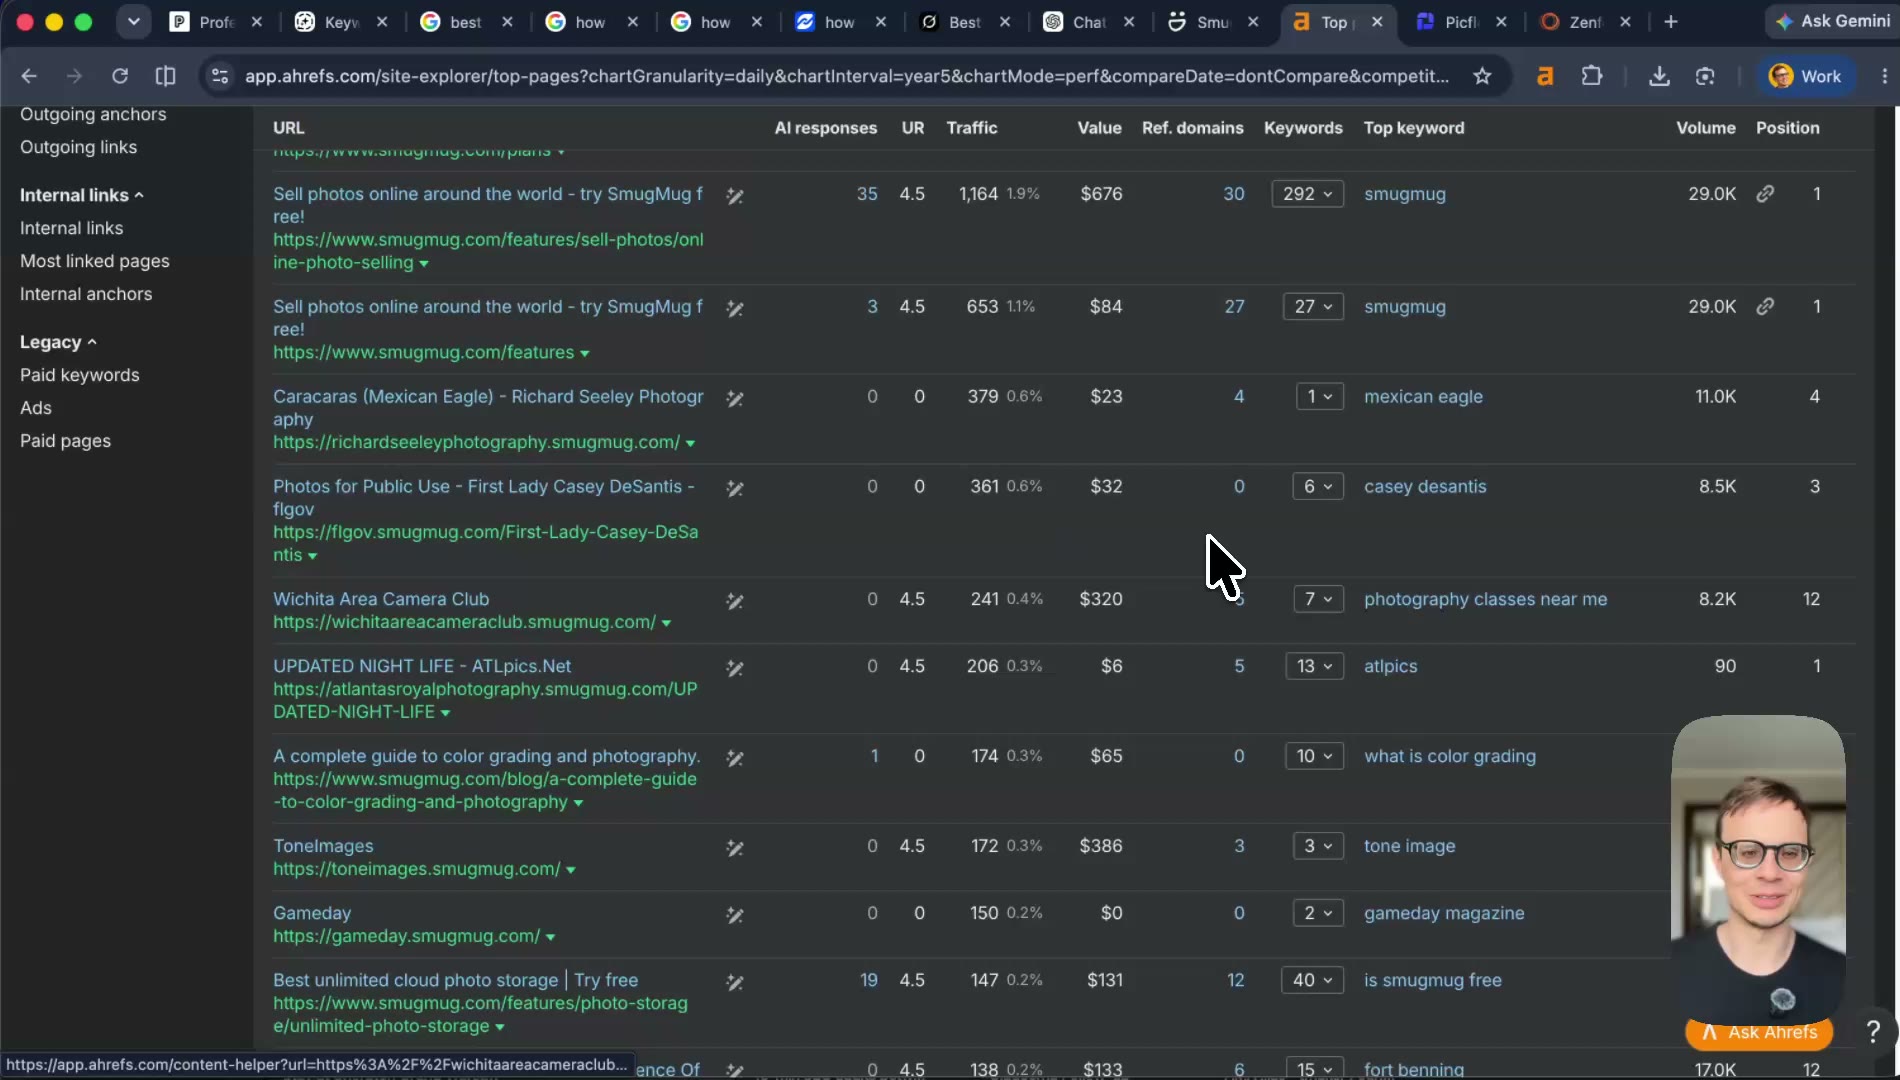The width and height of the screenshot is (1900, 1080).
Task: Bookmark this page with the star icon
Action: click(x=1482, y=76)
